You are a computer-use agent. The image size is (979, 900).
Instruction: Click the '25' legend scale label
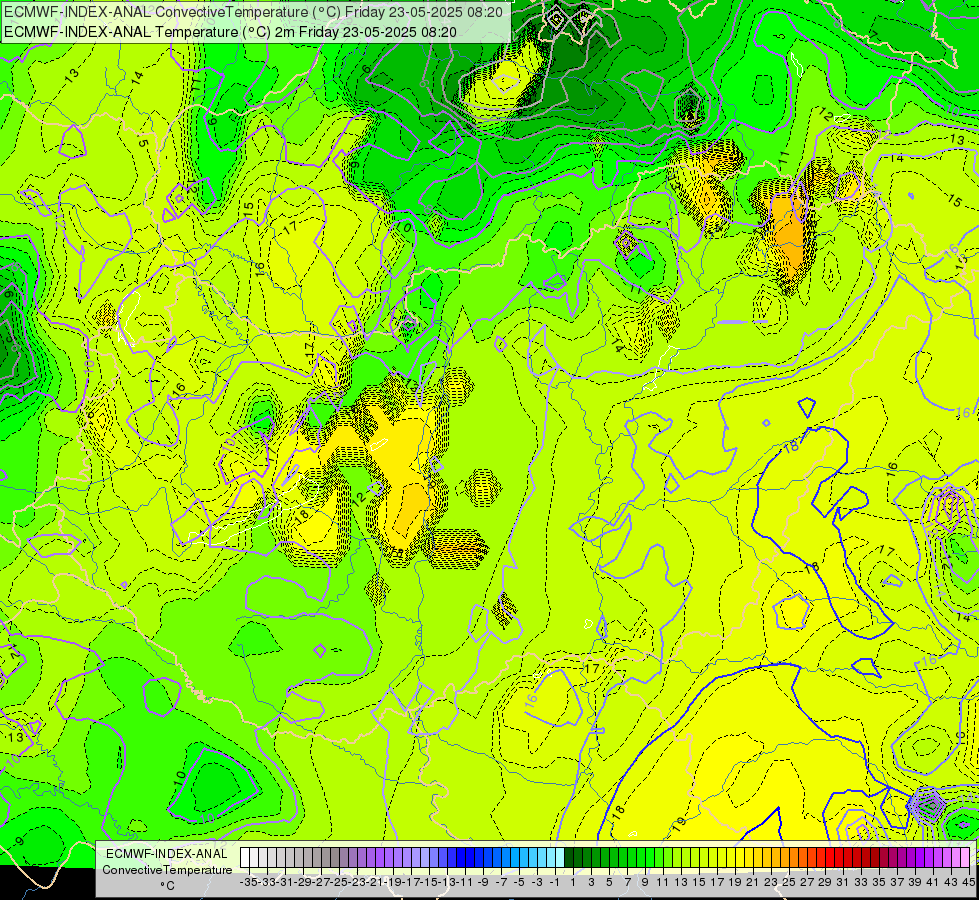[x=789, y=883]
